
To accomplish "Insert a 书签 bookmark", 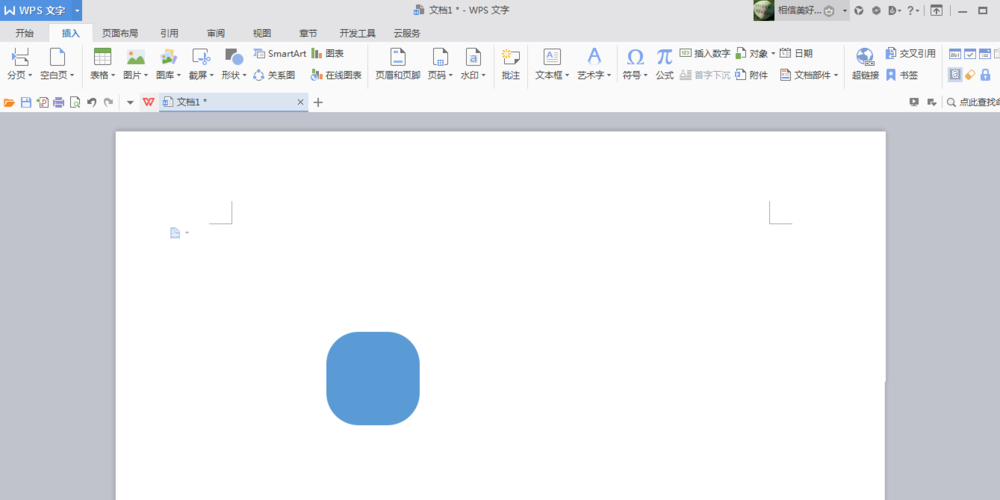I will click(902, 75).
